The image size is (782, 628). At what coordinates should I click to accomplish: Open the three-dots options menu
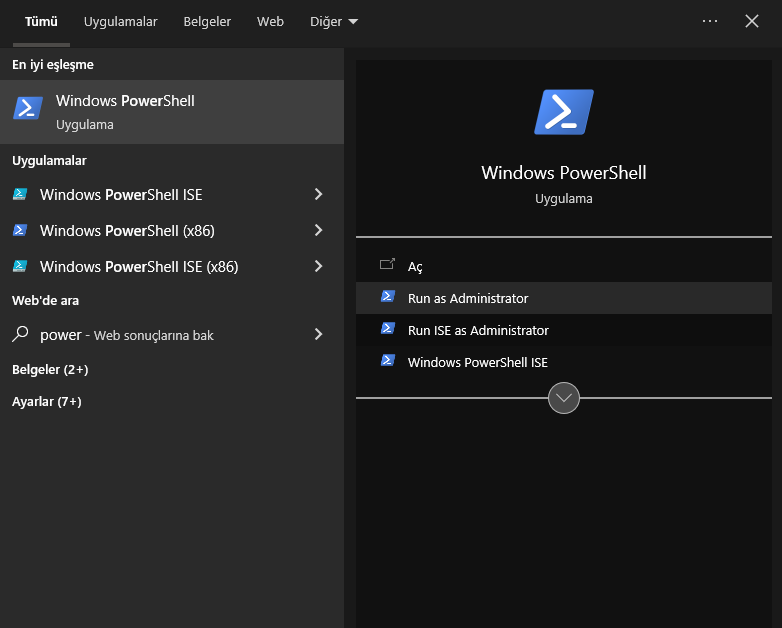pos(710,21)
